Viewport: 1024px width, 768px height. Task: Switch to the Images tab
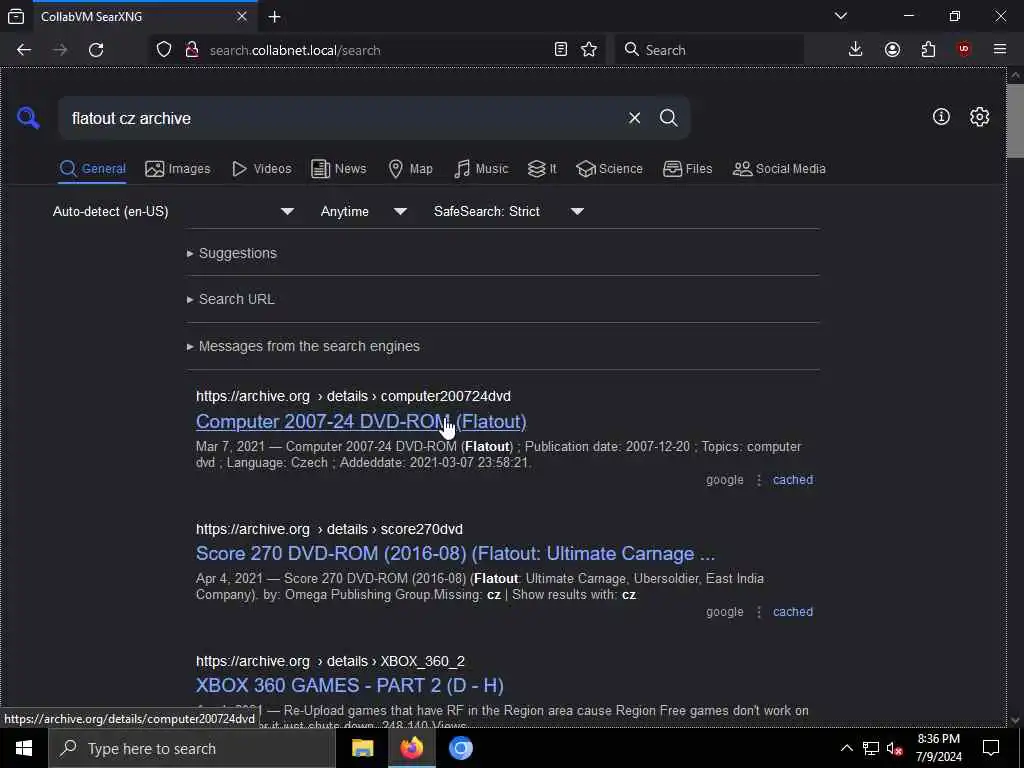[x=178, y=168]
